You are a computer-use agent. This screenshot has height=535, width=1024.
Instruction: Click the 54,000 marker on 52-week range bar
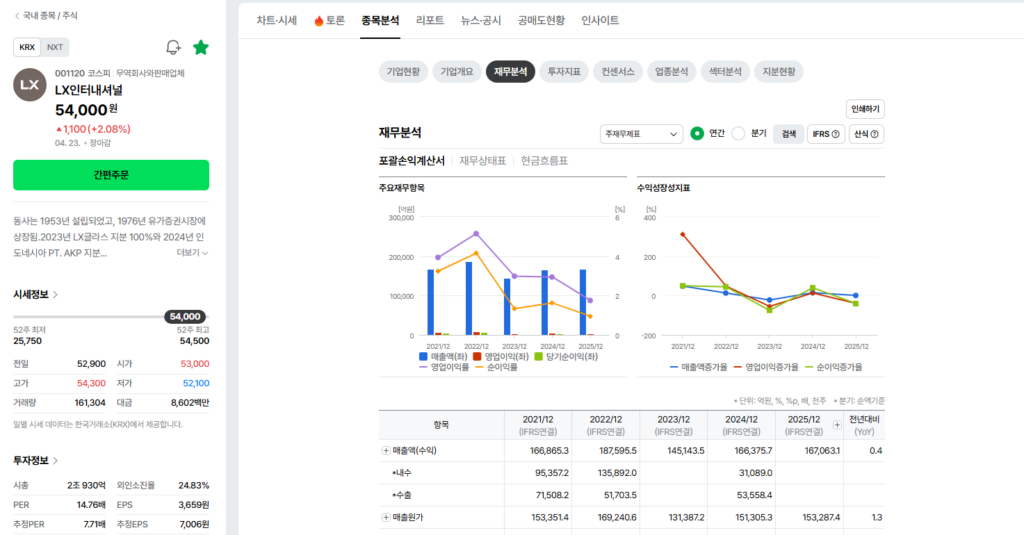click(x=185, y=317)
